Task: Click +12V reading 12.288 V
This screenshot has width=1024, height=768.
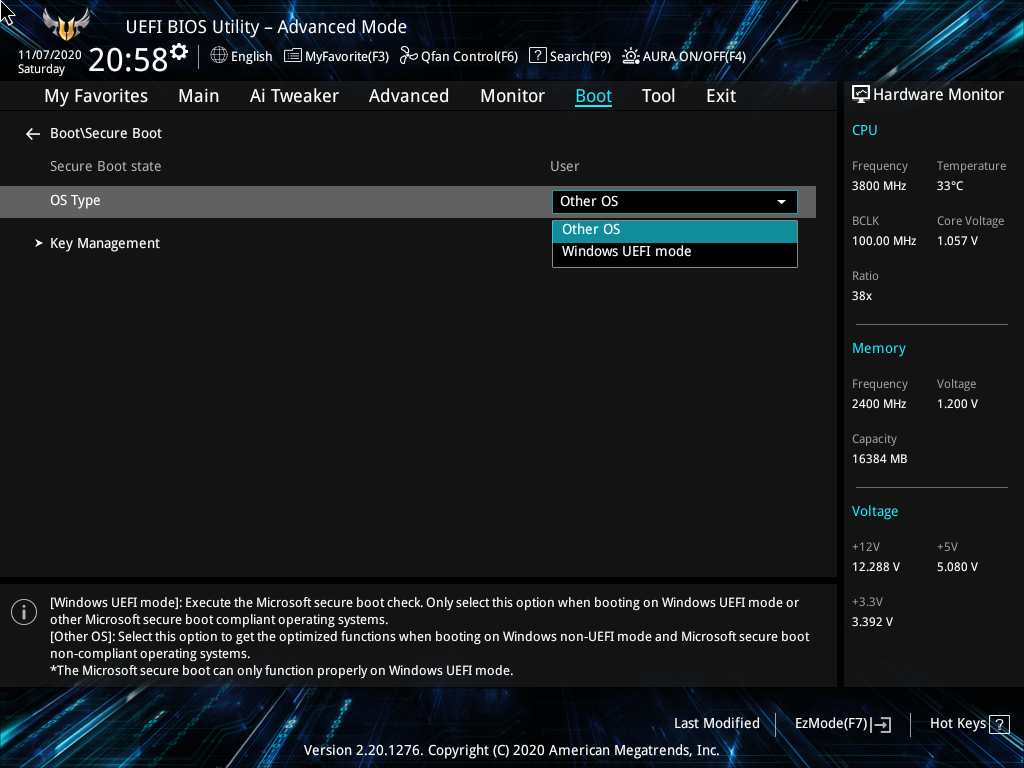Action: click(x=876, y=567)
